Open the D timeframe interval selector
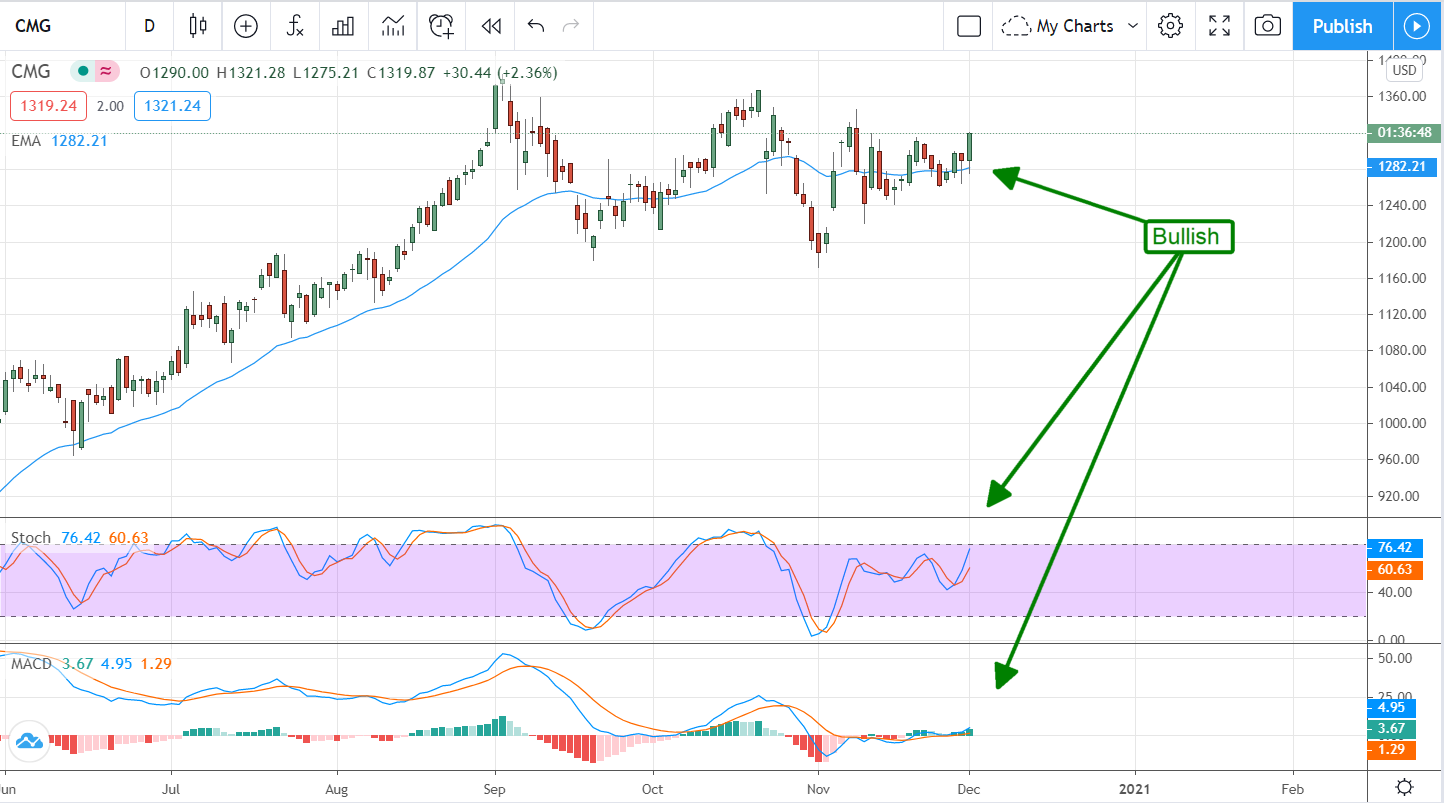 (149, 26)
